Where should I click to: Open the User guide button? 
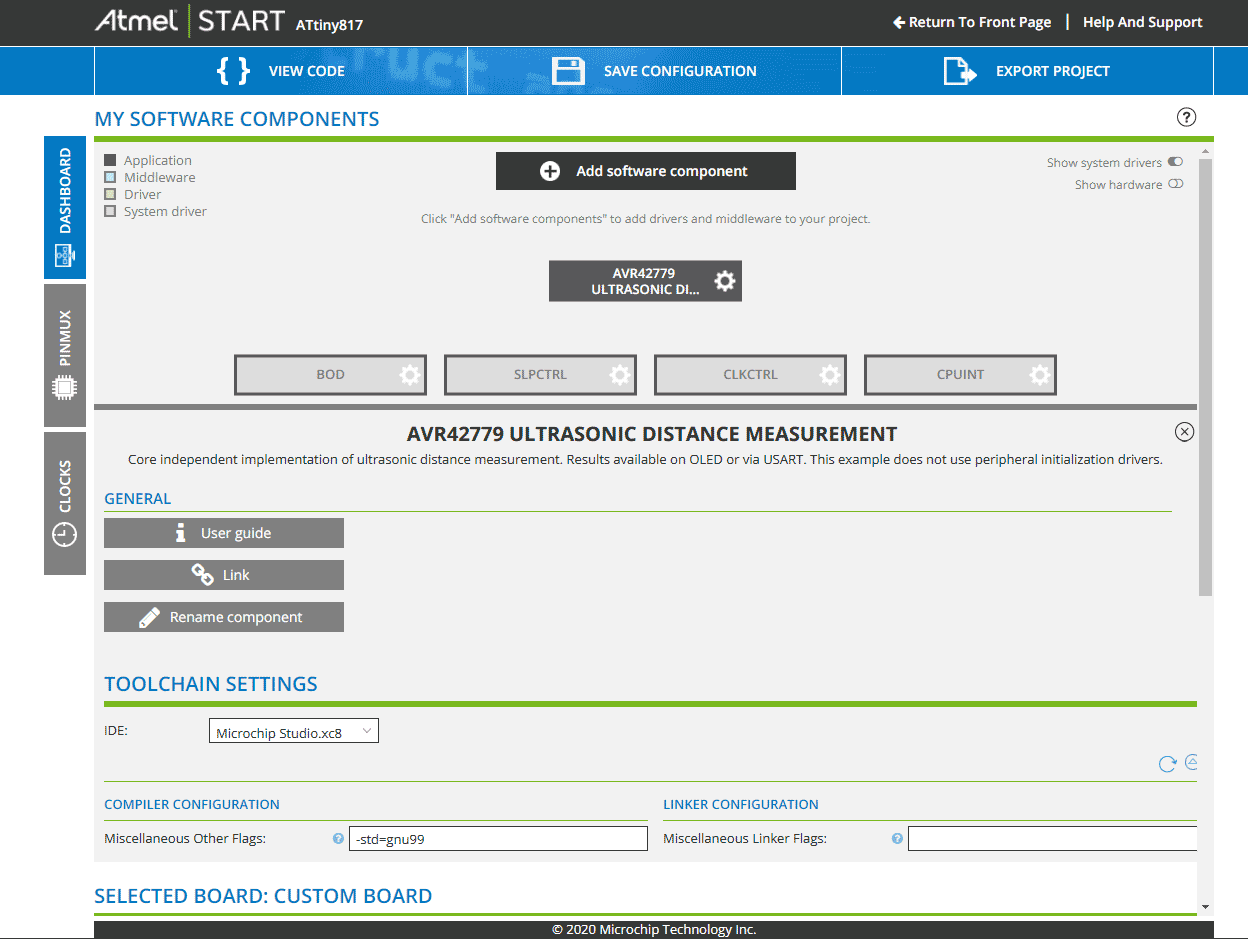(x=224, y=533)
